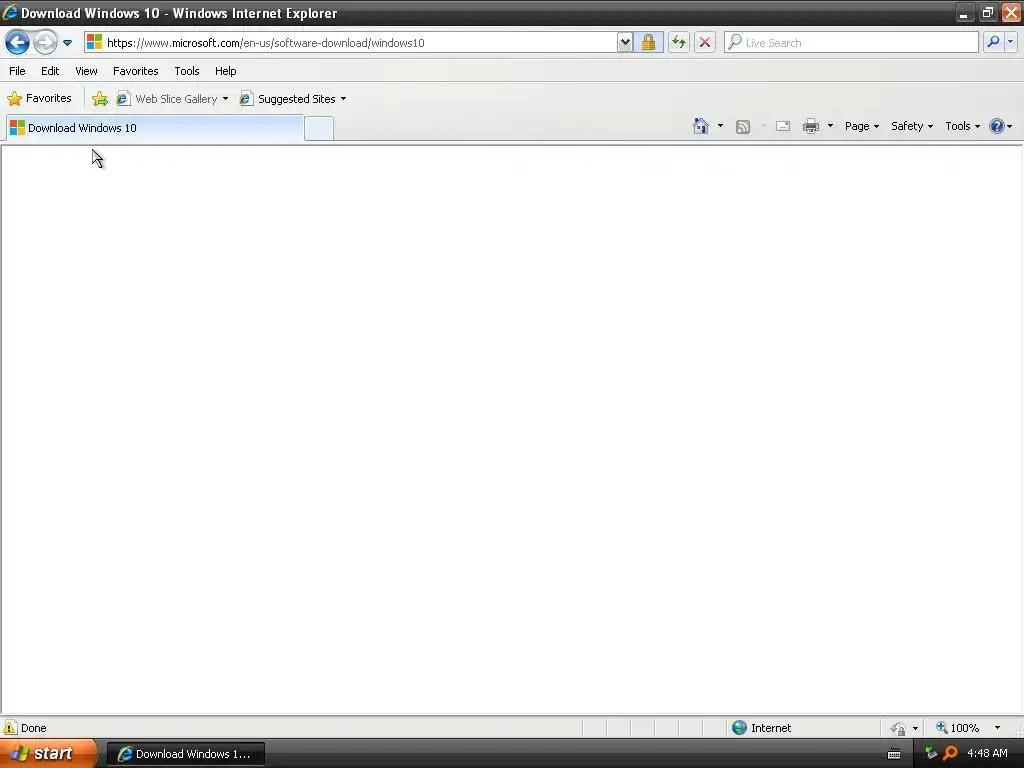Click the Internet zone globe icon
This screenshot has width=1024, height=768.
[x=739, y=728]
